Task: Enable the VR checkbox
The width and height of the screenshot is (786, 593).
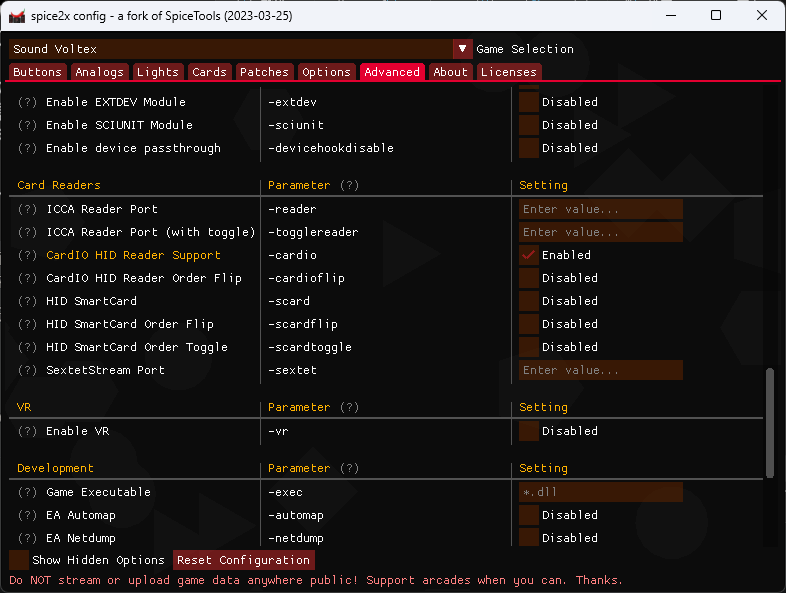Action: 529,431
